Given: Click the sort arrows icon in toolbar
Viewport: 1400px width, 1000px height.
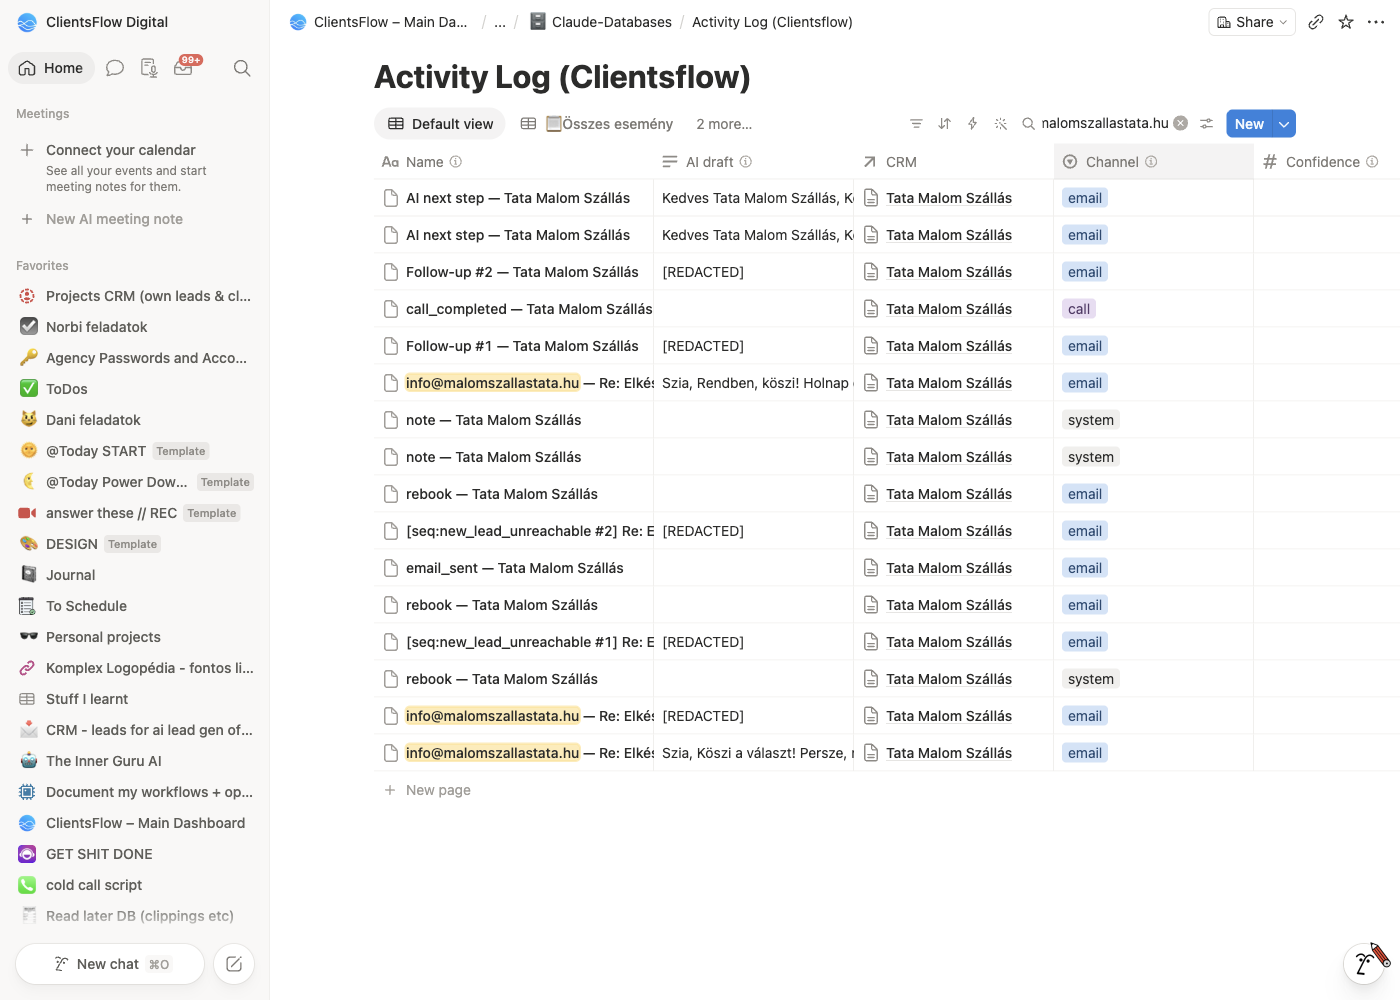Looking at the screenshot, I should point(944,124).
